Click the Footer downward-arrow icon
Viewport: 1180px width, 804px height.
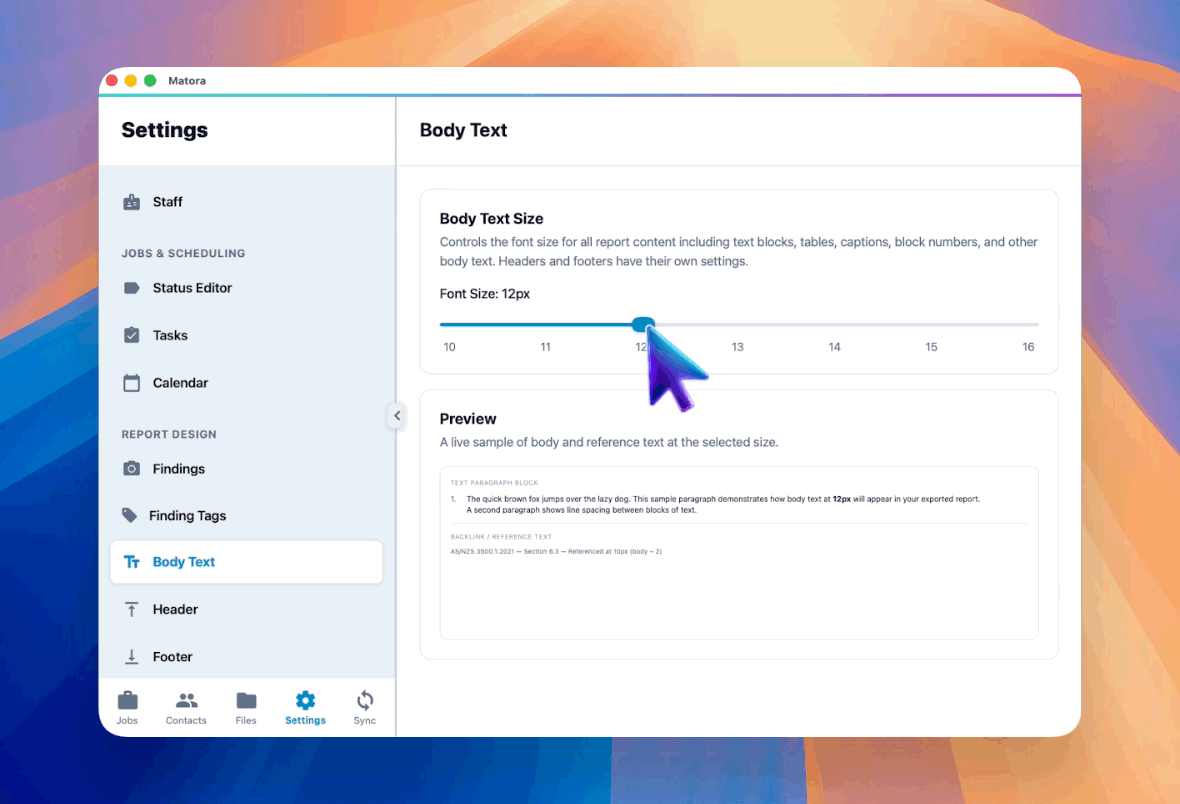(x=132, y=656)
